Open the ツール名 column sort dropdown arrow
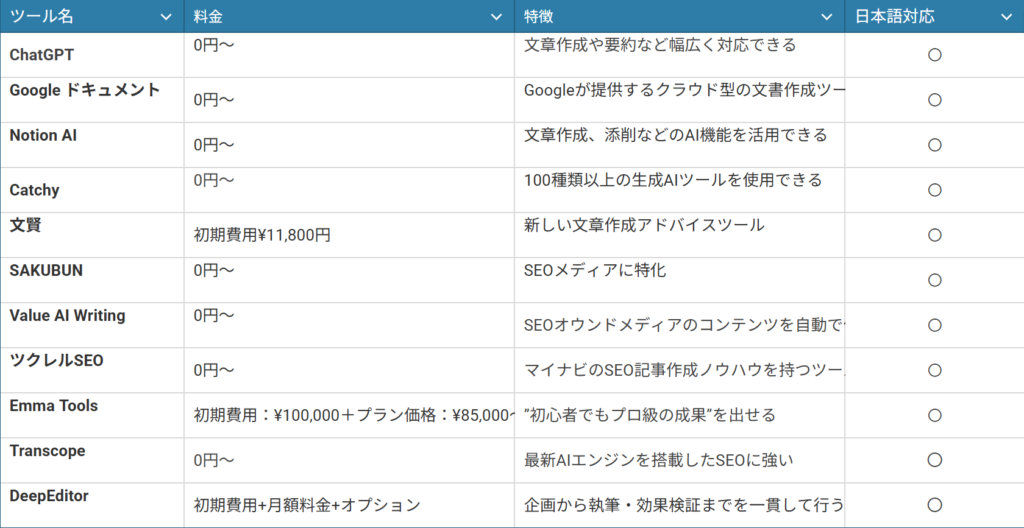 click(165, 17)
